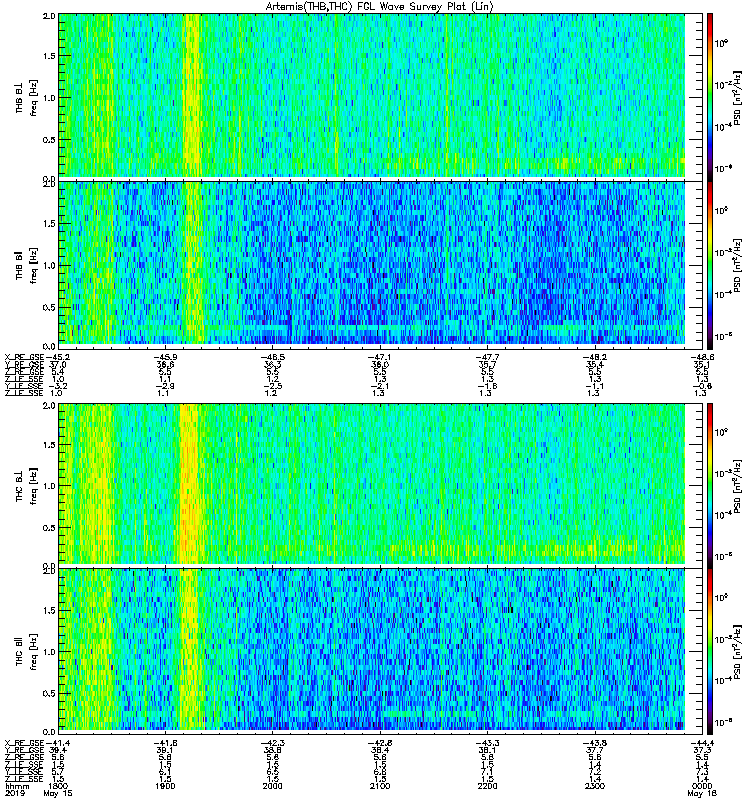Click the PSD [nT²/Hz] label of the bottom color bar

[x=737, y=652]
